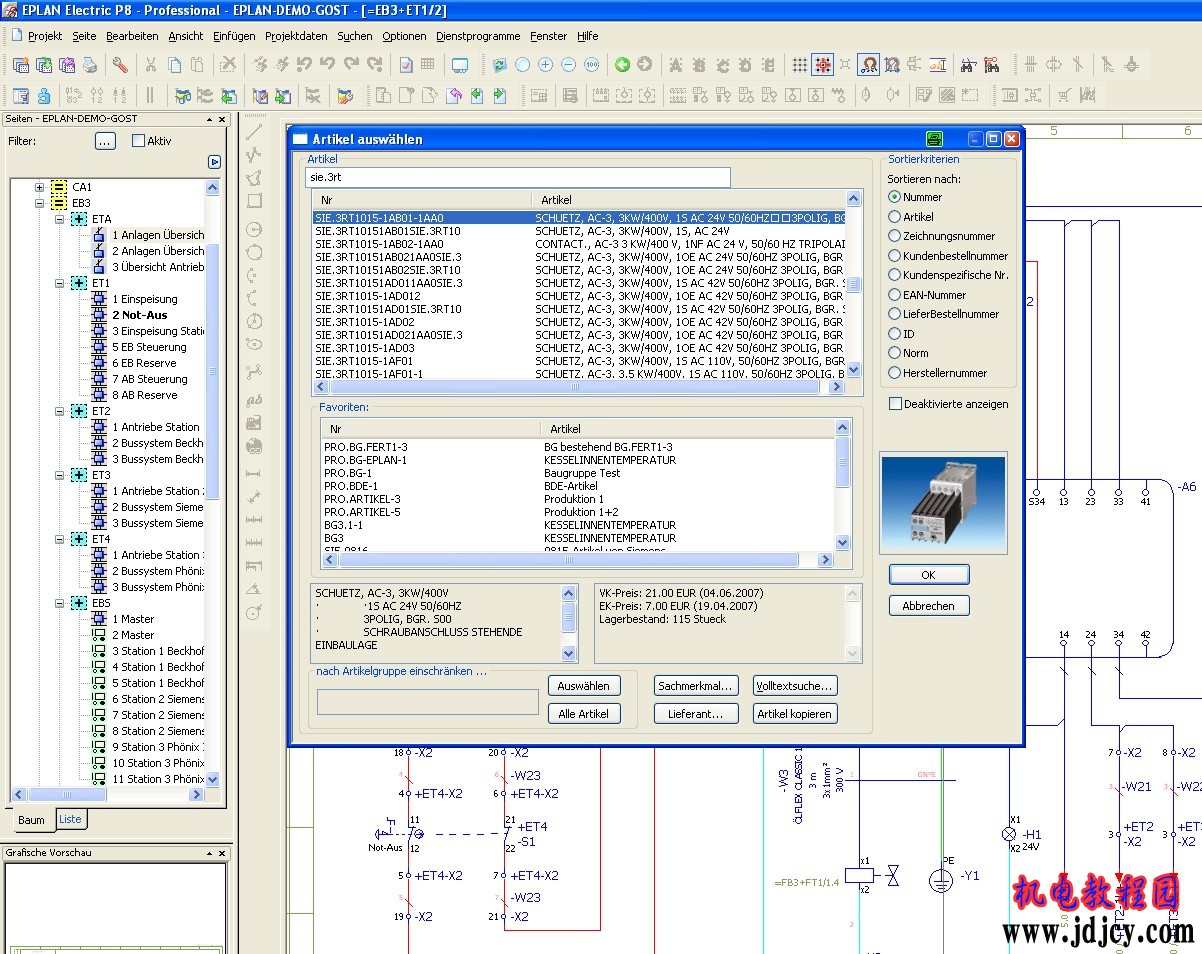
Task: Collapse the ET4 tree node
Action: coord(60,539)
